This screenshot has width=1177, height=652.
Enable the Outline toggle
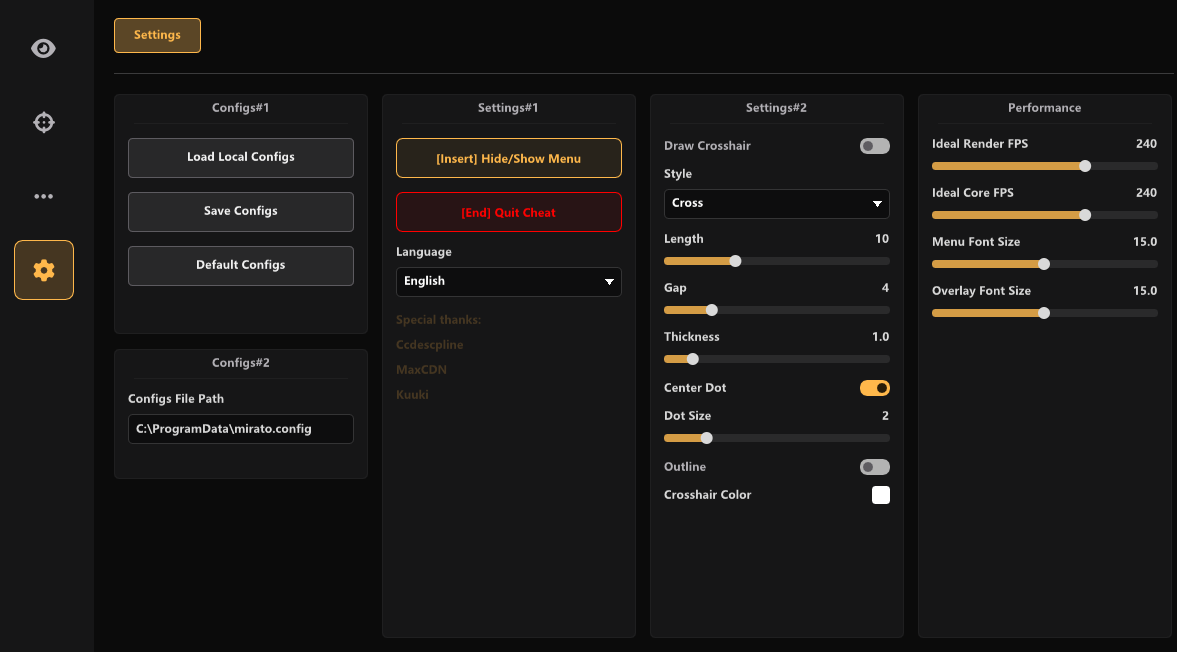pyautogui.click(x=874, y=467)
